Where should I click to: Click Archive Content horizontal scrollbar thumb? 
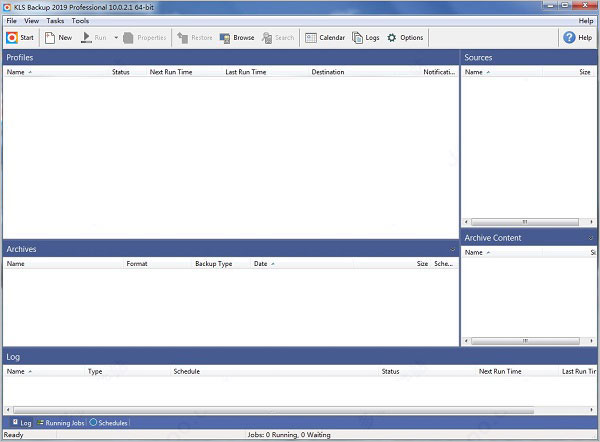click(525, 341)
